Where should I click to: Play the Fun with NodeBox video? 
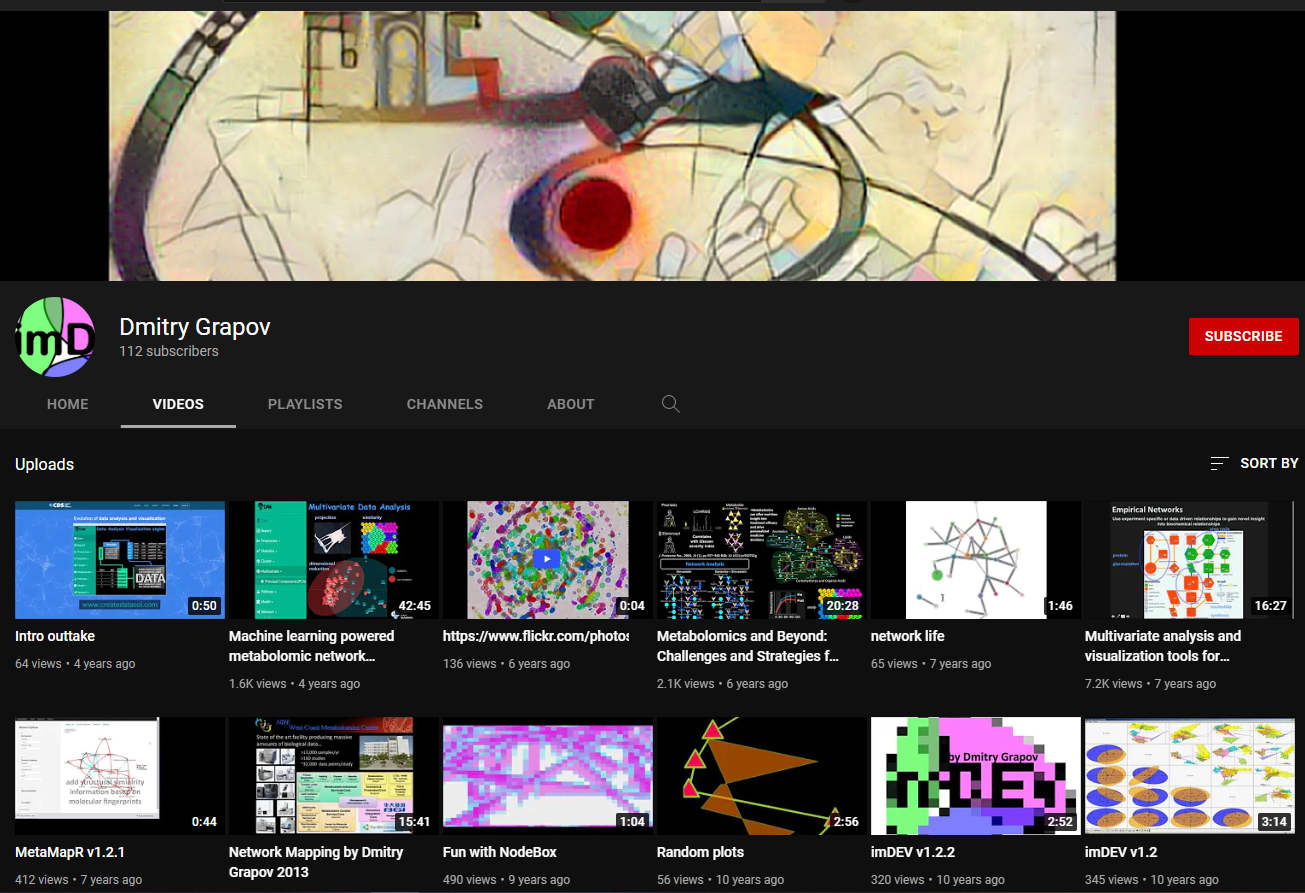[547, 776]
